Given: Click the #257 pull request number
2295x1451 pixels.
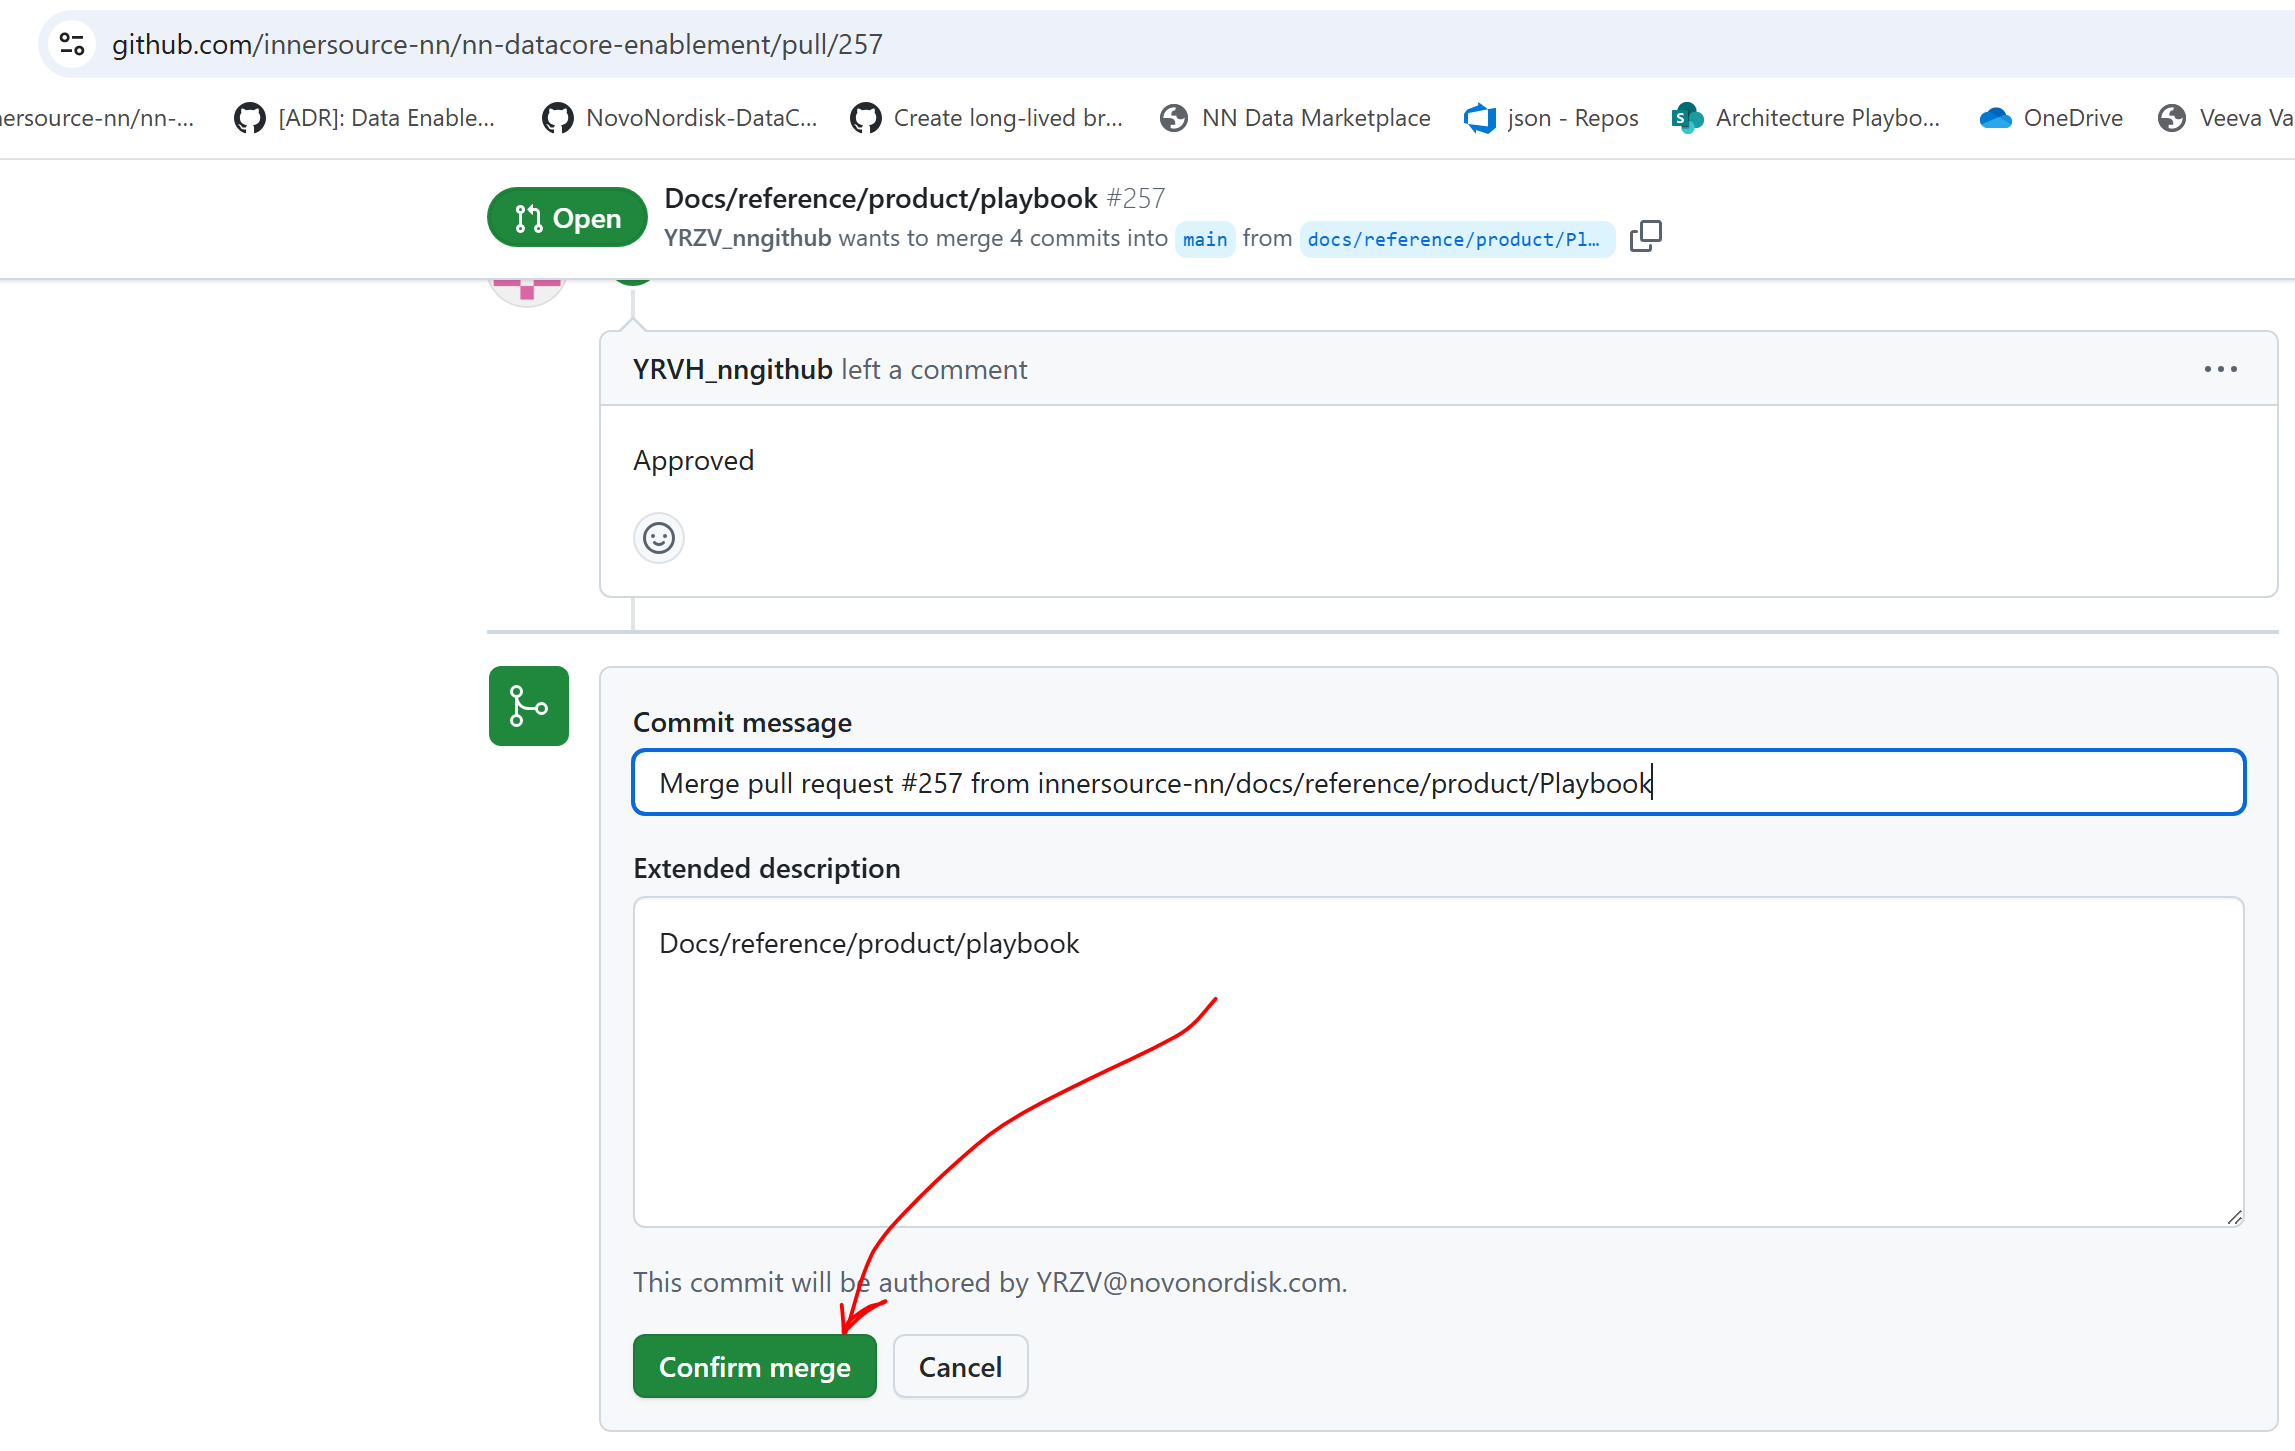Looking at the screenshot, I should coord(1136,198).
